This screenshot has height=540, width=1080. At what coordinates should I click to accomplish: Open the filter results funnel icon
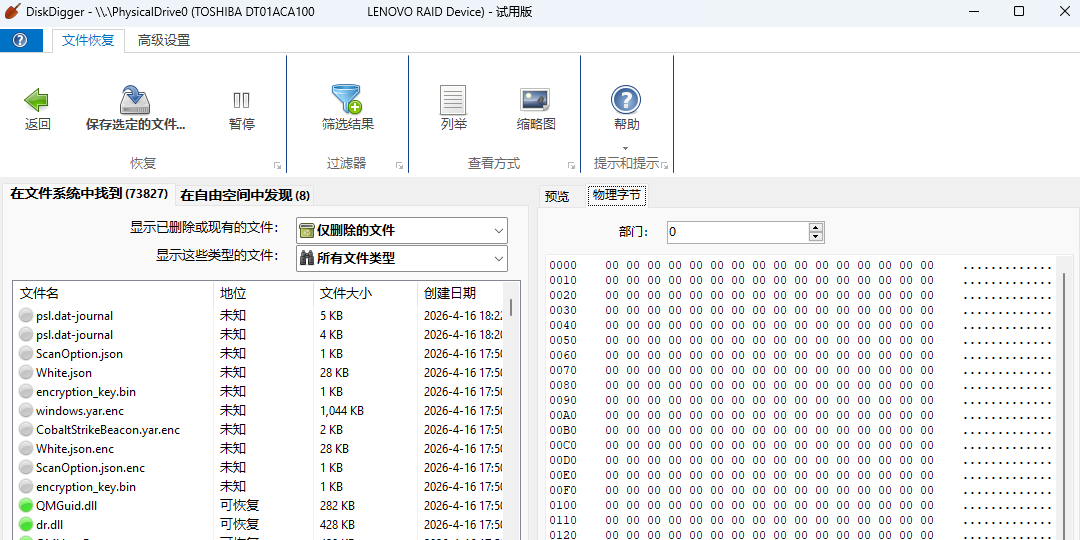(x=347, y=100)
